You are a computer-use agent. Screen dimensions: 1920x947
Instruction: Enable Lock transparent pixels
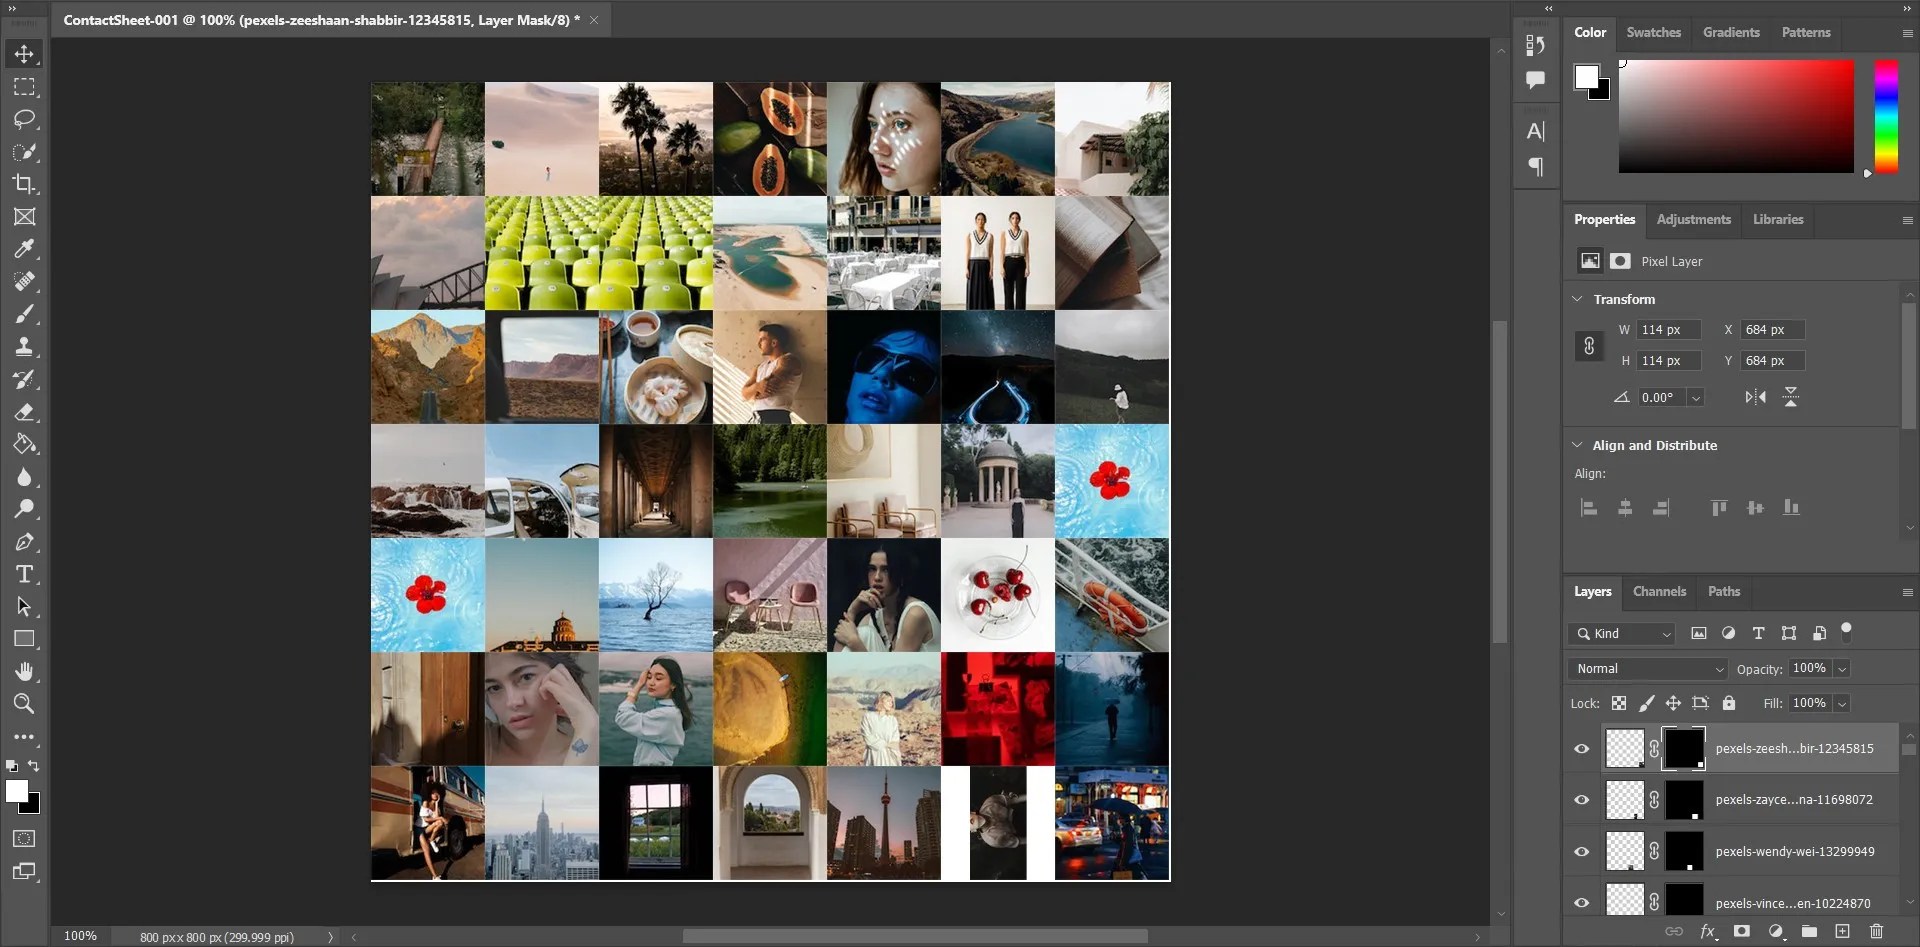(1618, 703)
